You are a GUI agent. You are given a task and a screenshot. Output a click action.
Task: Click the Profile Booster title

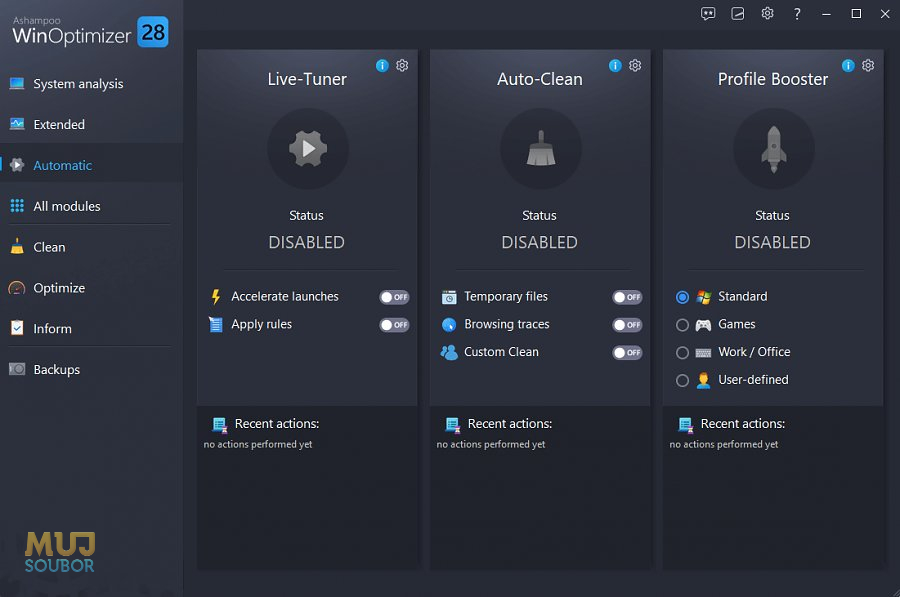[773, 79]
